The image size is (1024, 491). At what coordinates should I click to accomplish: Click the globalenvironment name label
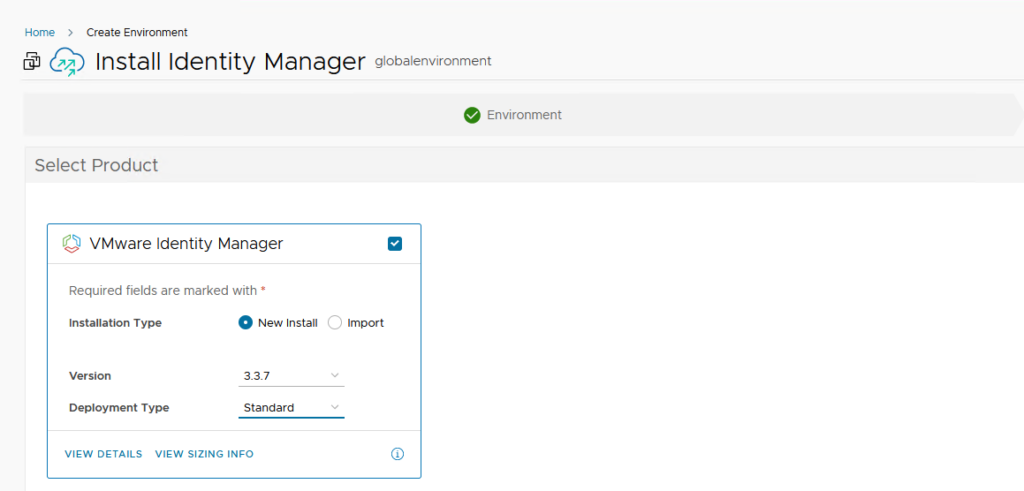(432, 61)
